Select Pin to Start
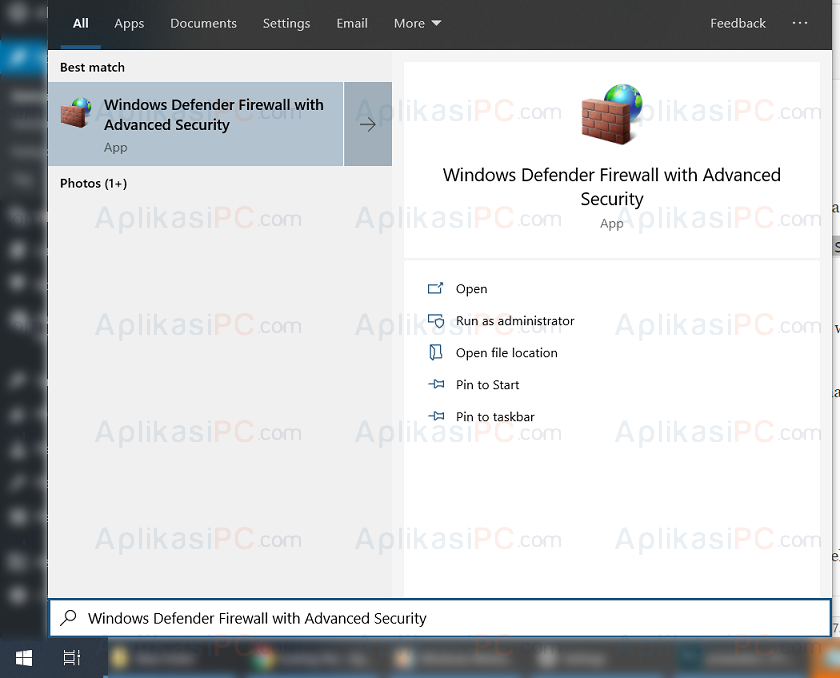840x678 pixels. pos(487,385)
